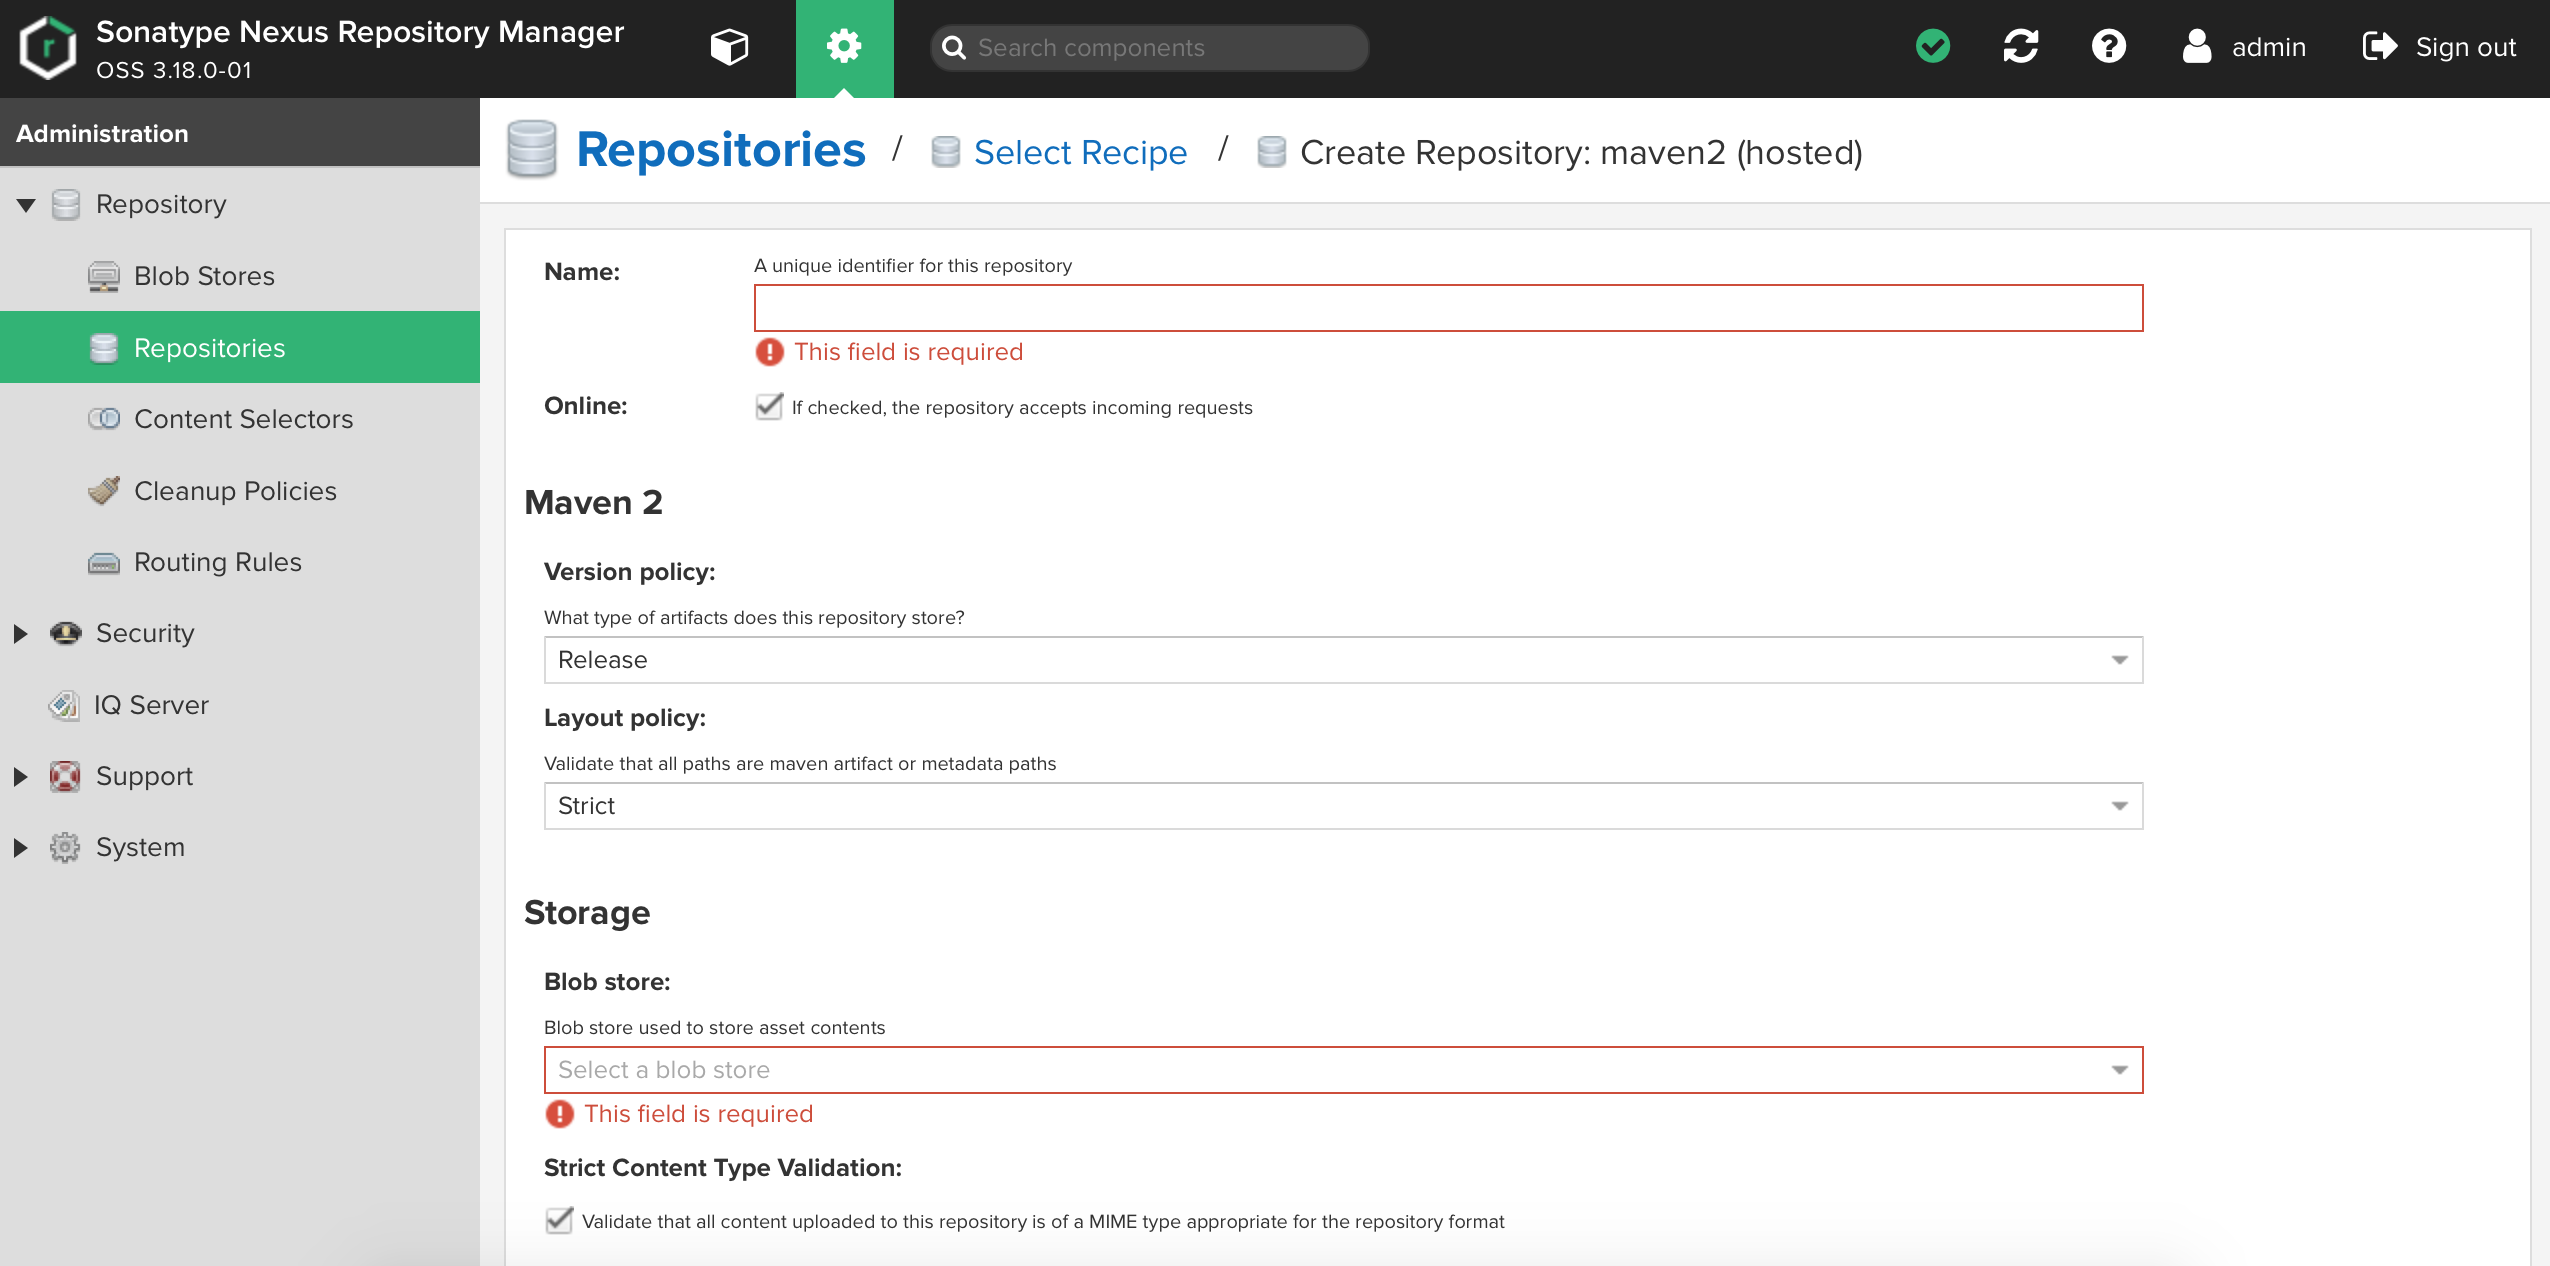The width and height of the screenshot is (2550, 1266).
Task: Toggle the Online checkbox
Action: coord(769,406)
